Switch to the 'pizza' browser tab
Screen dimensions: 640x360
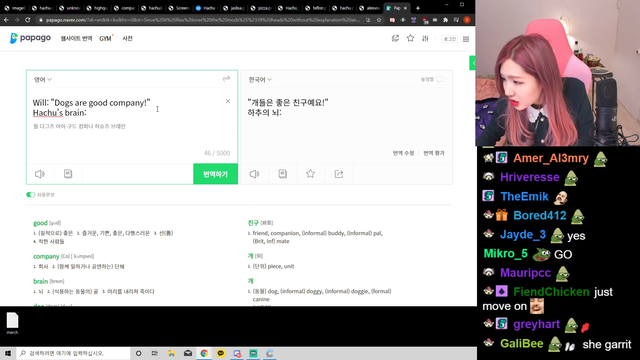[260, 8]
